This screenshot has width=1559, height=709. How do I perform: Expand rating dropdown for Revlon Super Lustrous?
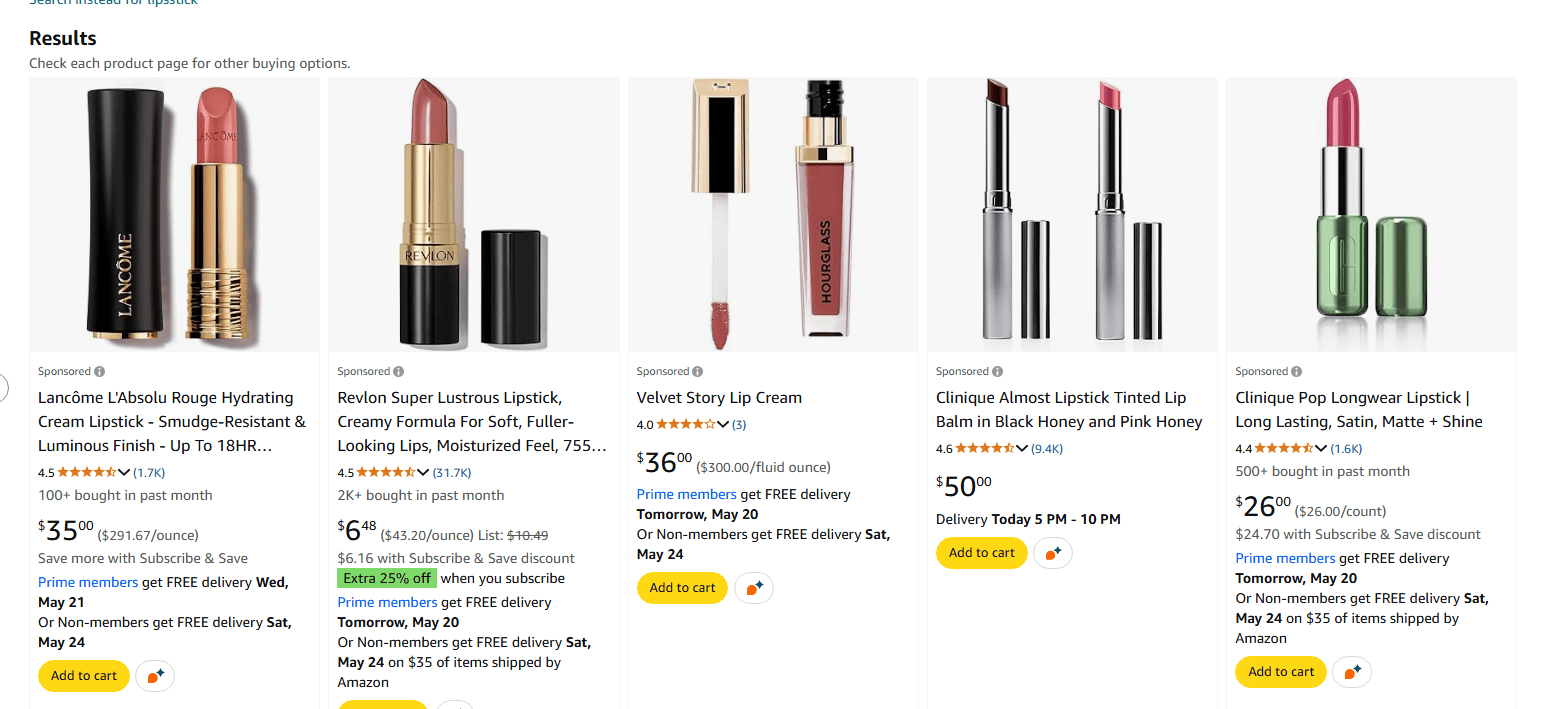(x=423, y=473)
